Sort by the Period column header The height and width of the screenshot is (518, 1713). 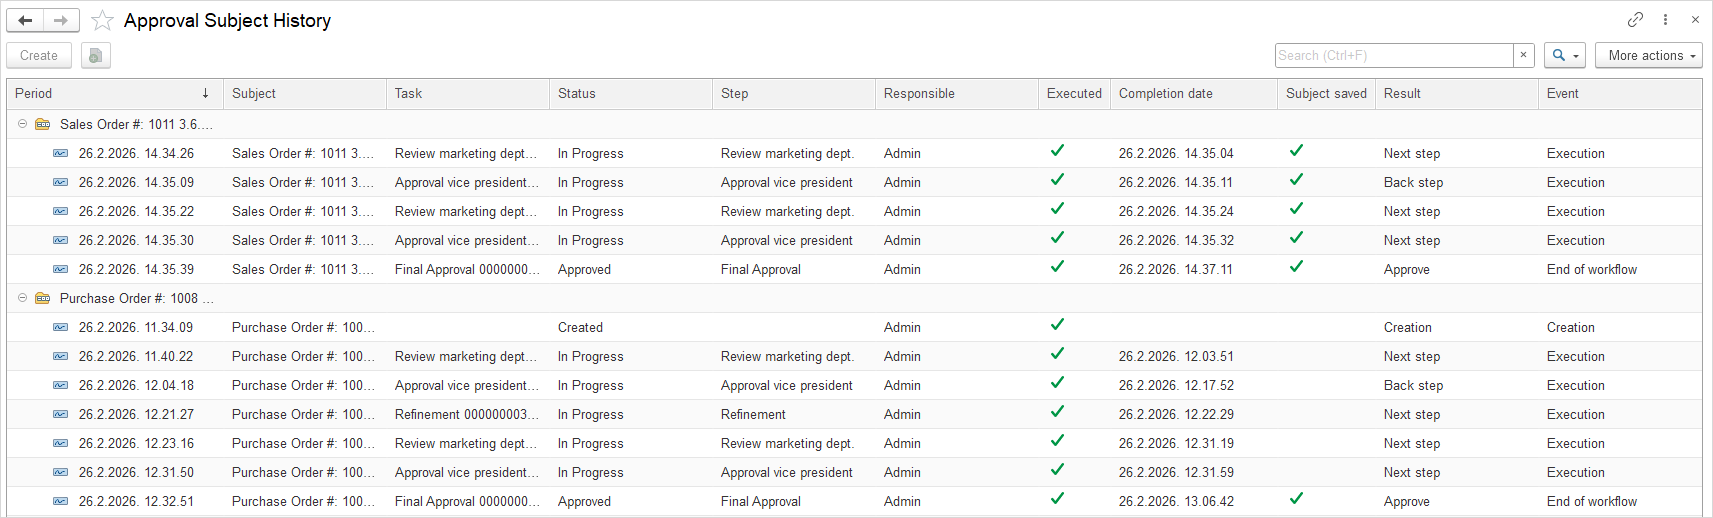coord(110,93)
